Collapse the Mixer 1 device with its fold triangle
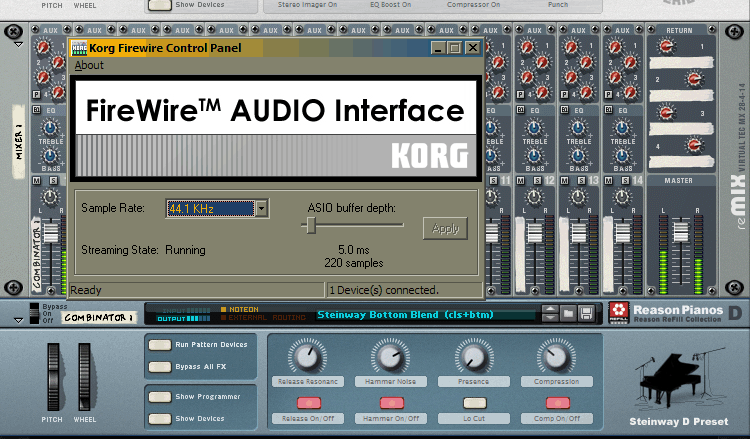Screen dimensions: 750x439 click(x=18, y=44)
